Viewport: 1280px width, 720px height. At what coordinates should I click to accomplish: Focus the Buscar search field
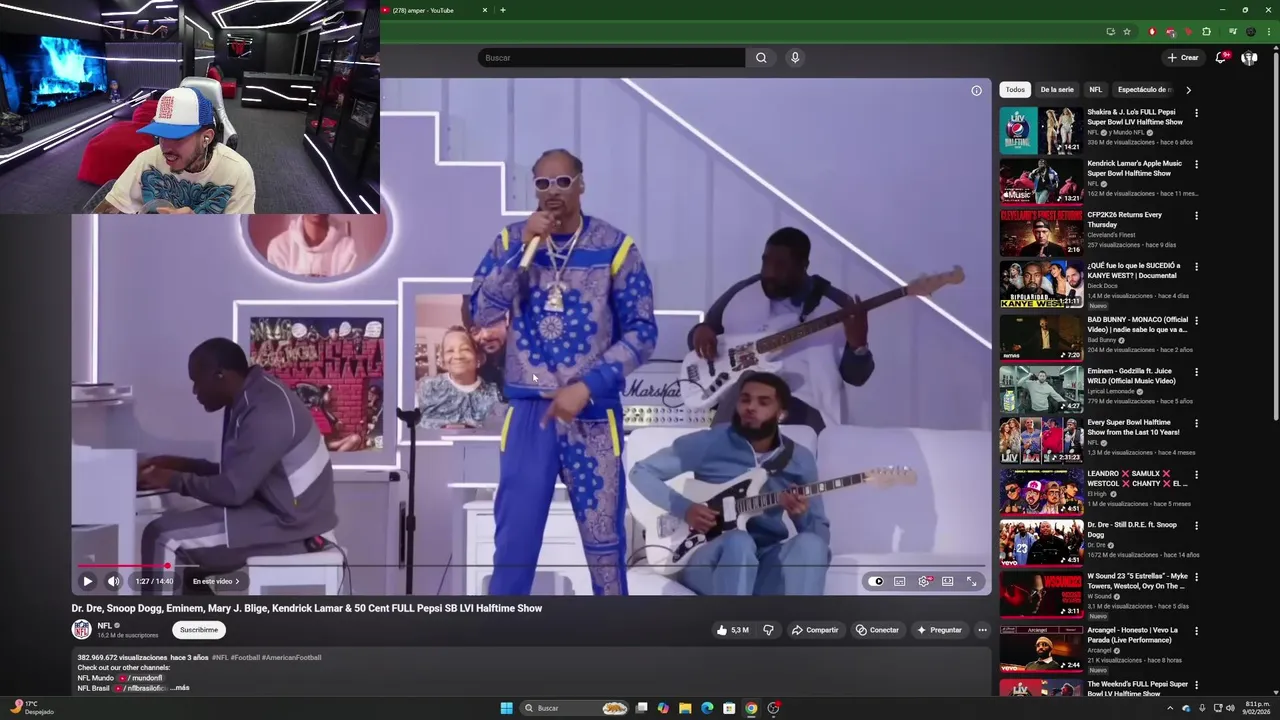click(x=611, y=58)
